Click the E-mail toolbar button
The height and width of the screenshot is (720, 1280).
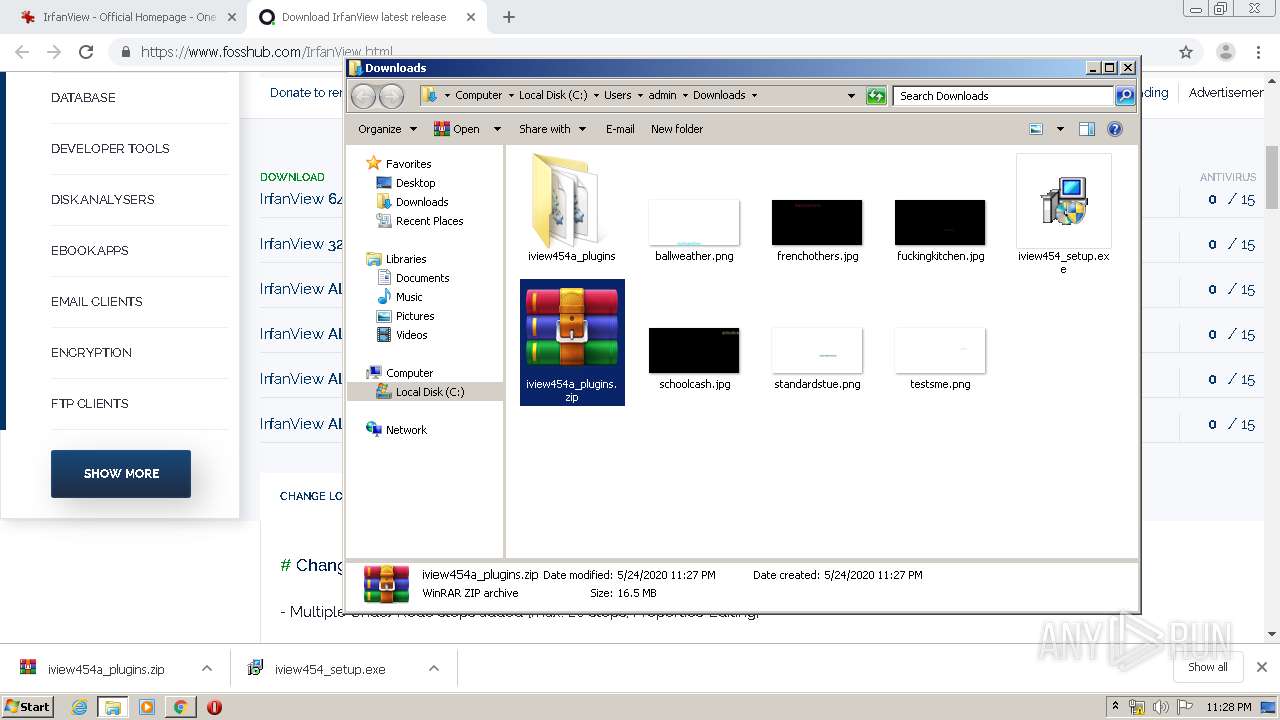[x=620, y=129]
